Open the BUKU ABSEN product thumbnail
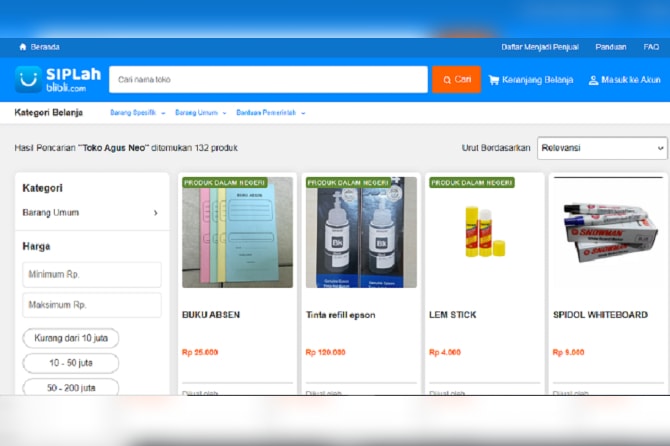 point(238,233)
